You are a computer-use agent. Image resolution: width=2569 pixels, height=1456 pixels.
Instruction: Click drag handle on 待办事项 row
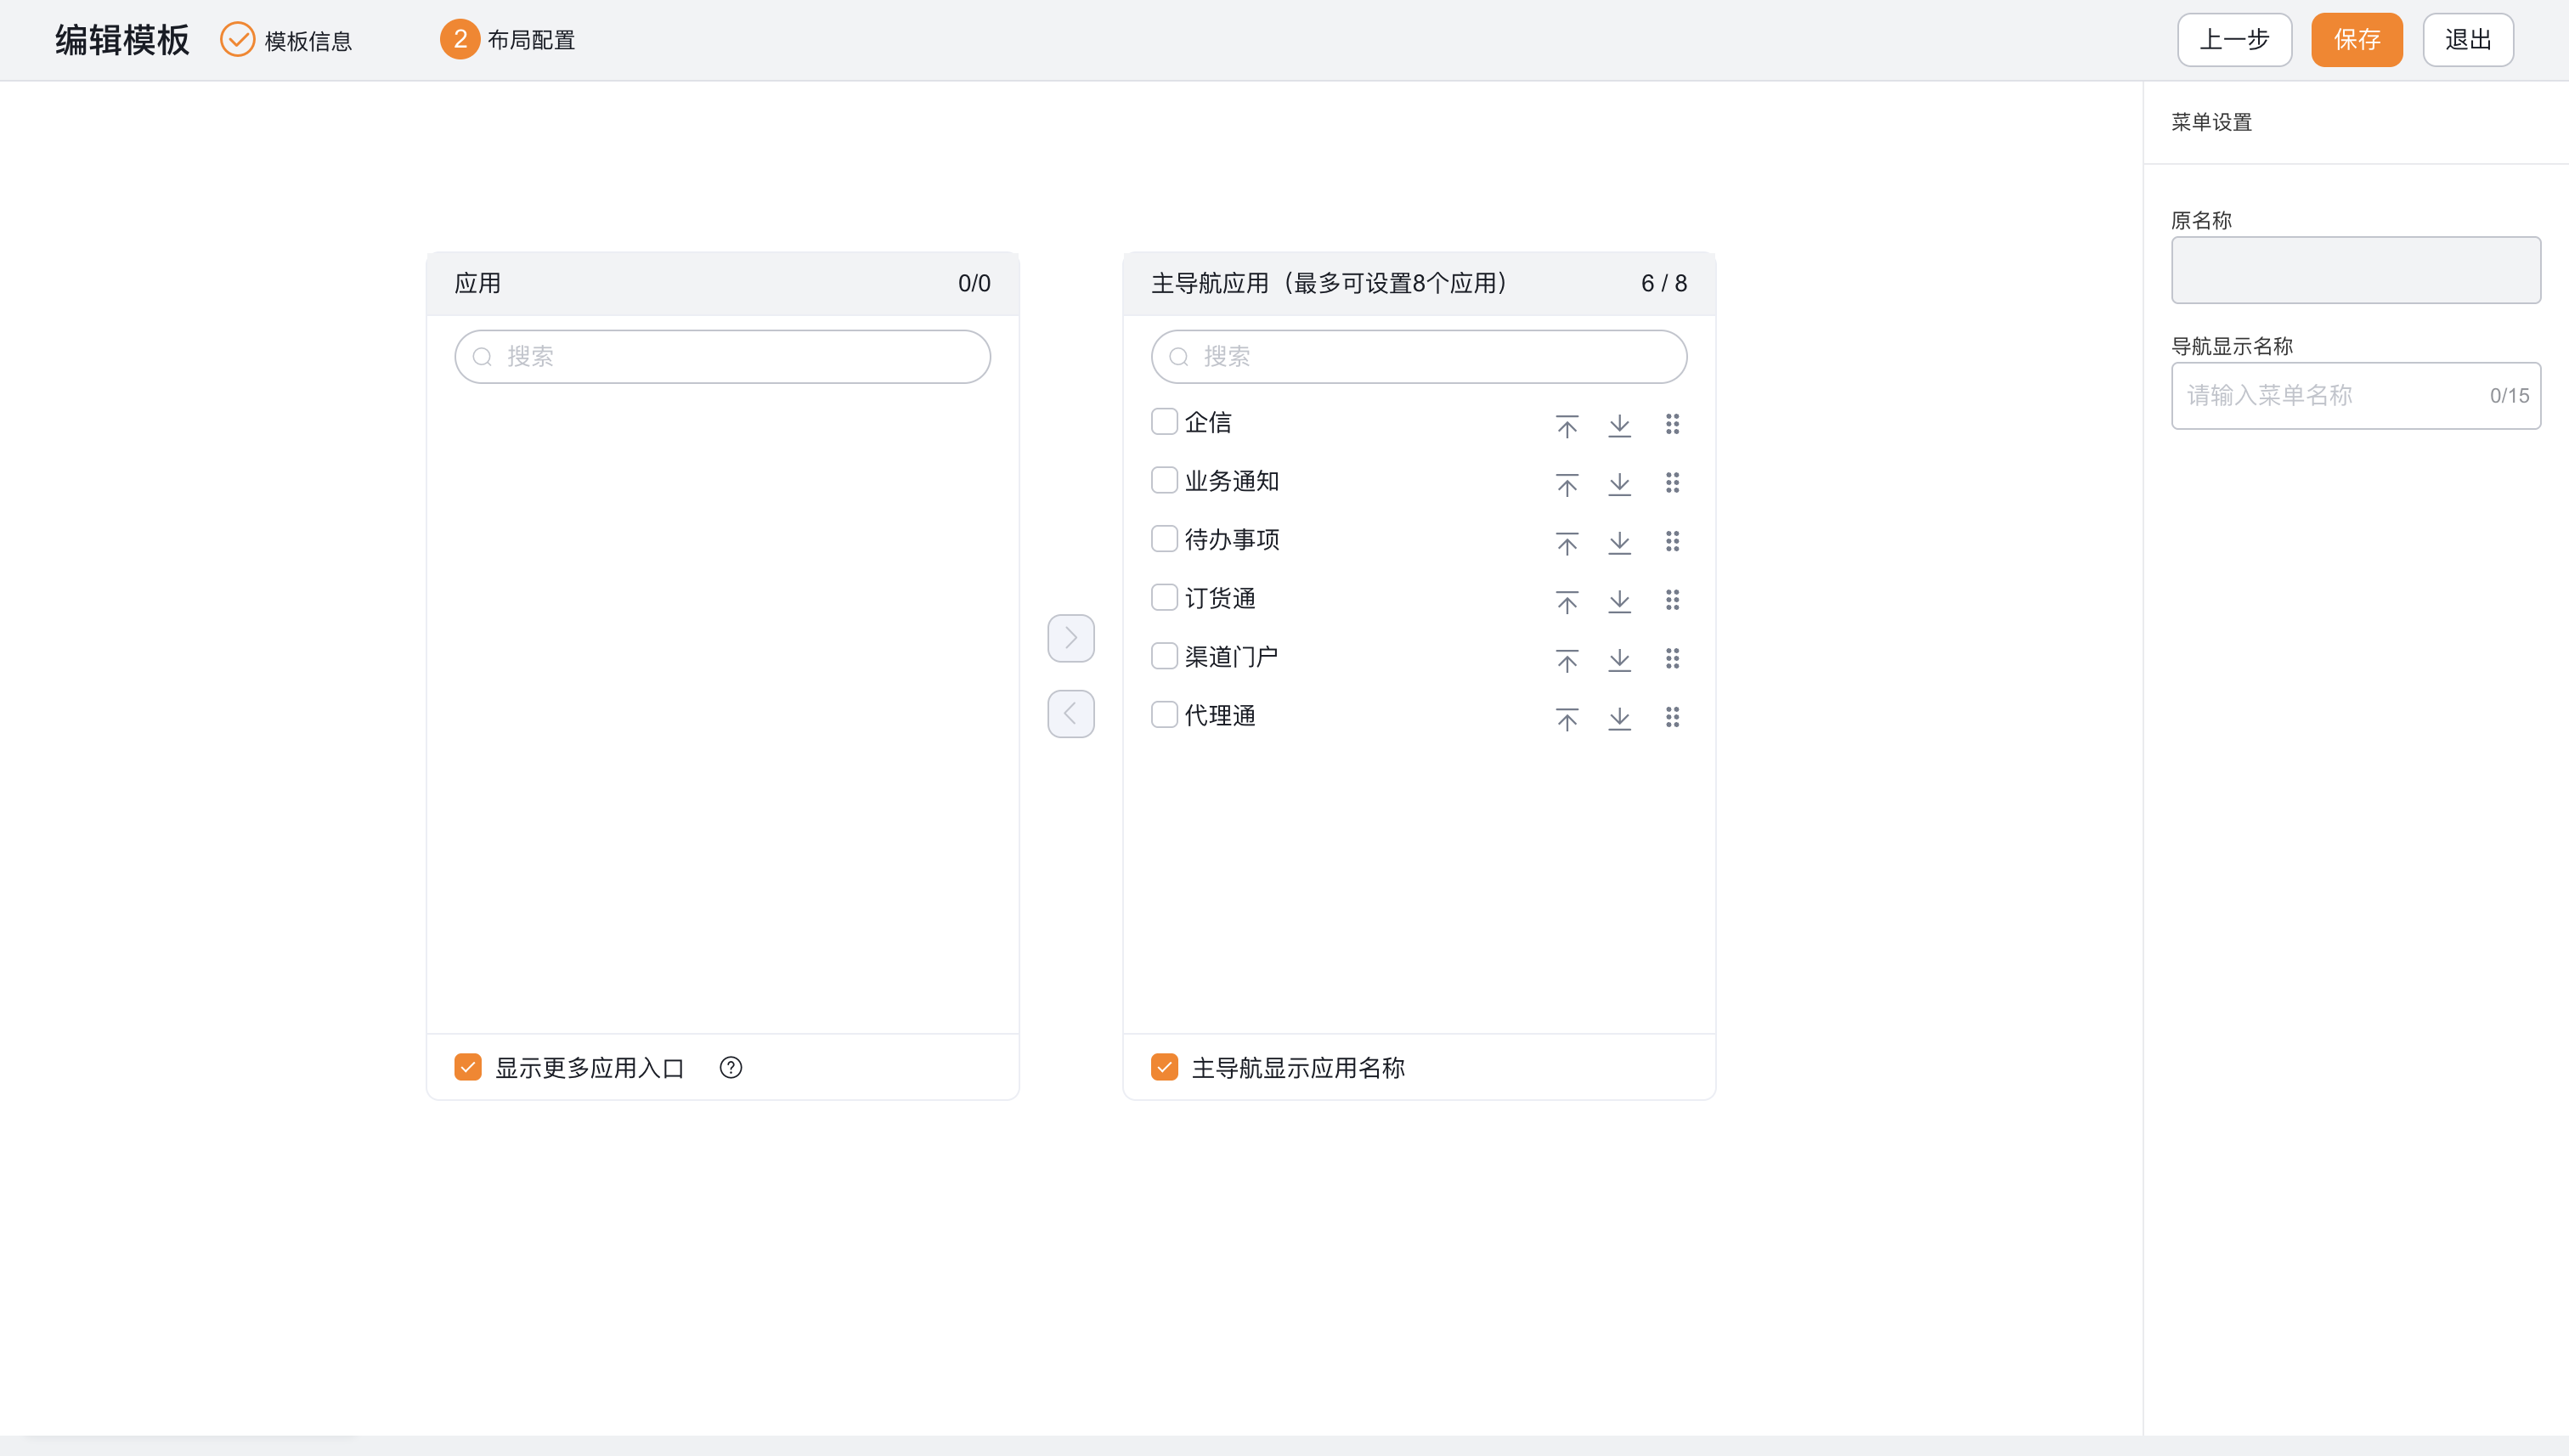[1672, 541]
